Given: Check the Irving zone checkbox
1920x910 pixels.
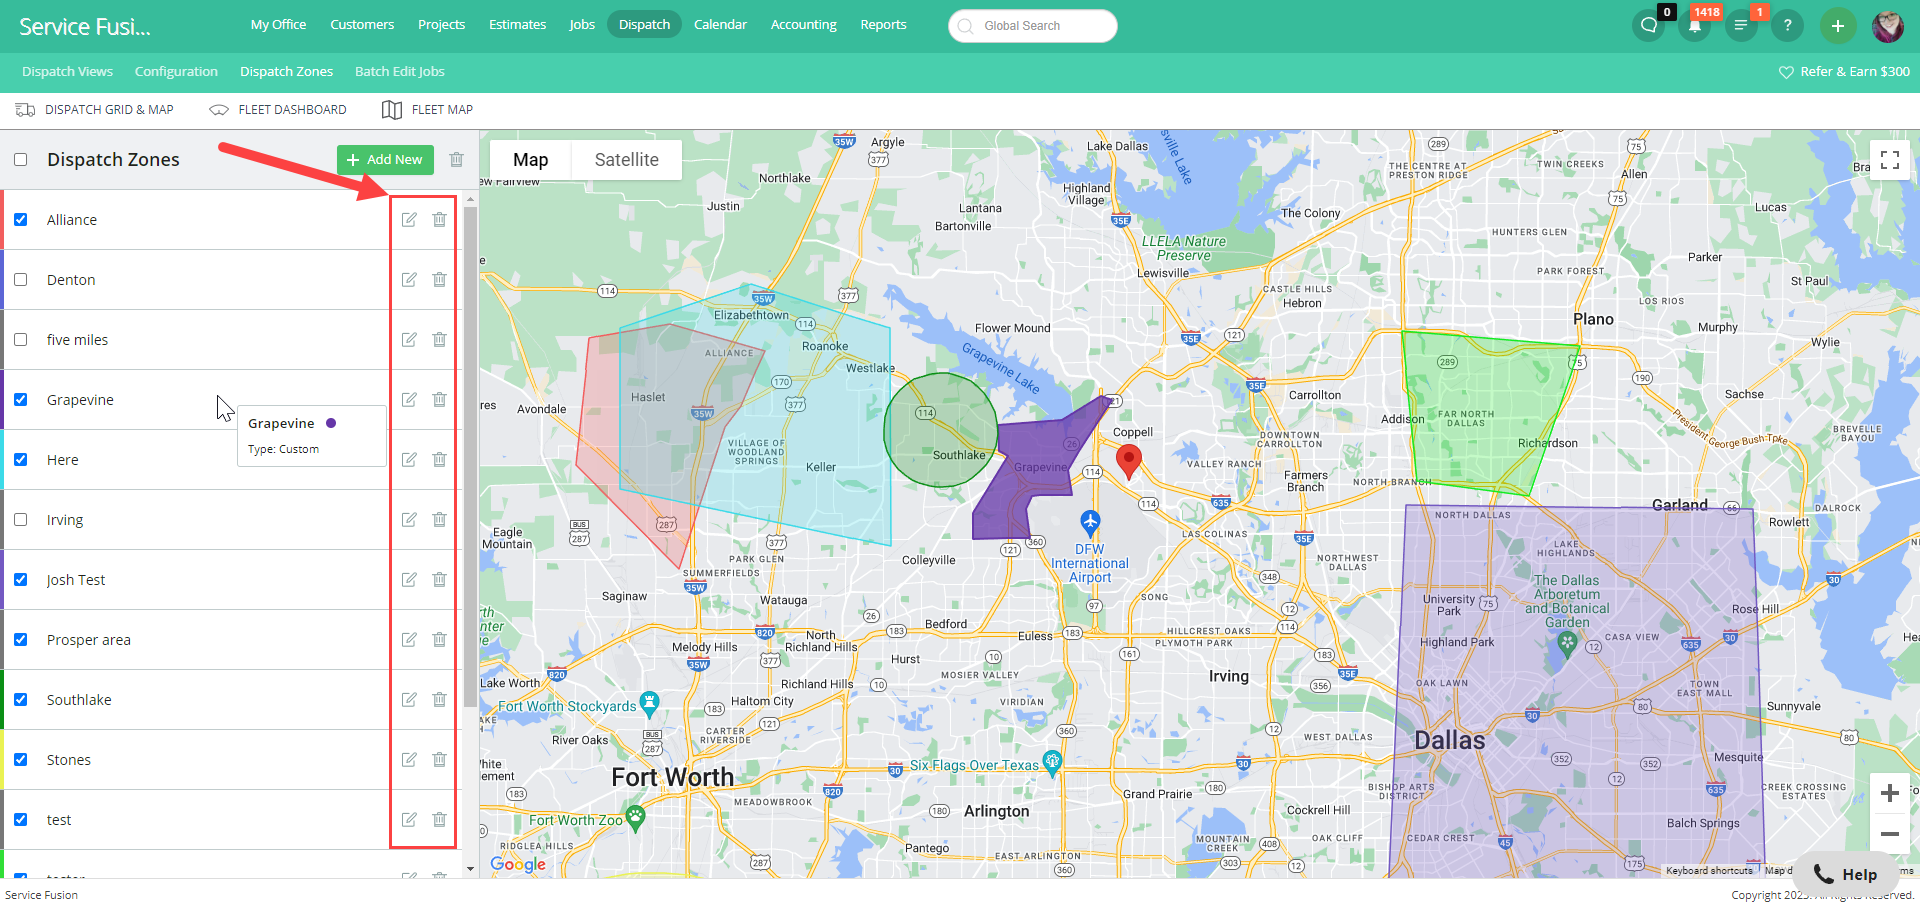Looking at the screenshot, I should tap(21, 520).
